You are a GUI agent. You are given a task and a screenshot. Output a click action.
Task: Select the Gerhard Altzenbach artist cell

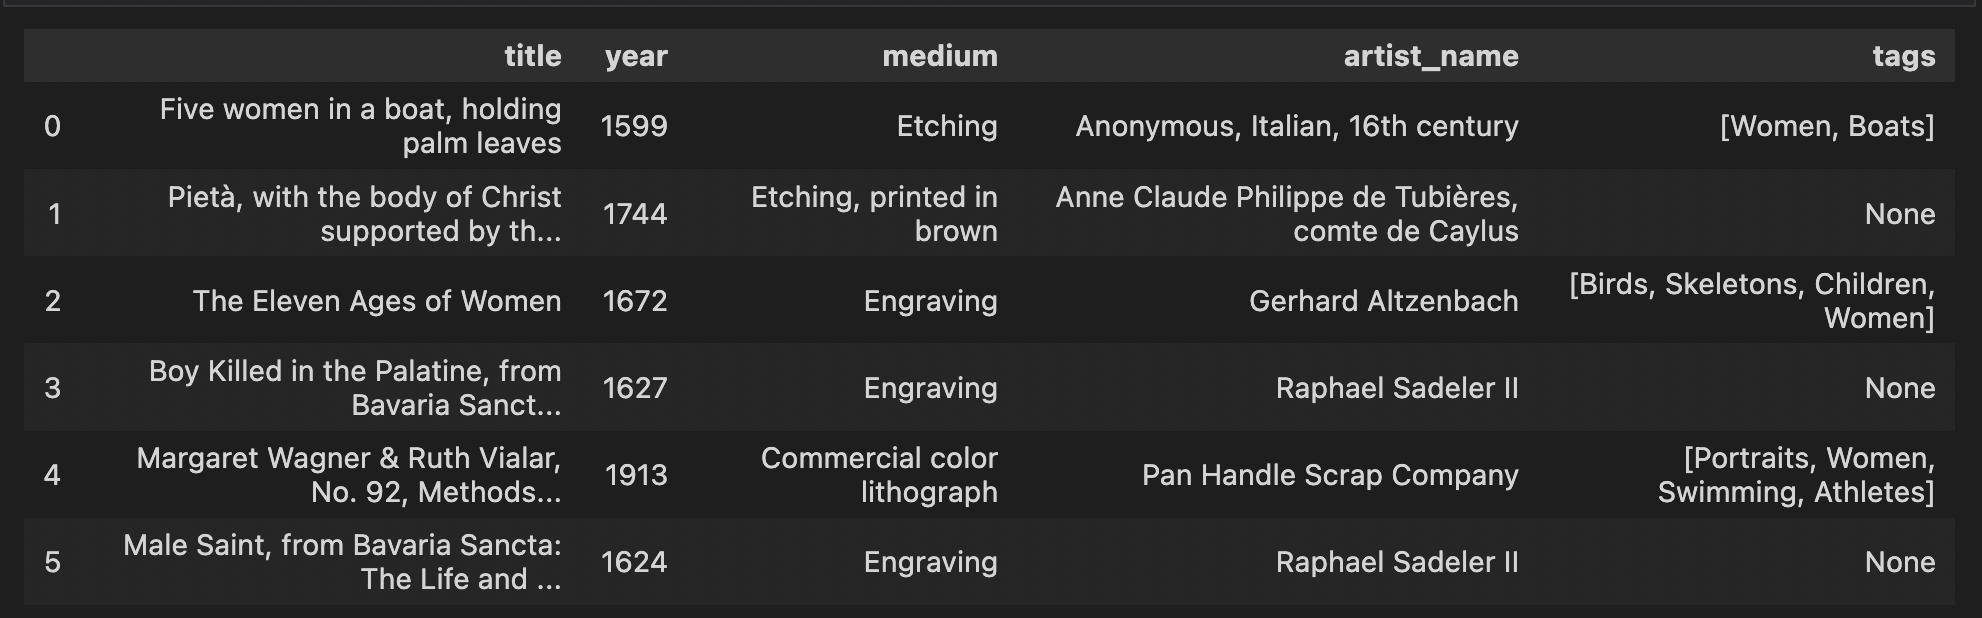pyautogui.click(x=1383, y=301)
